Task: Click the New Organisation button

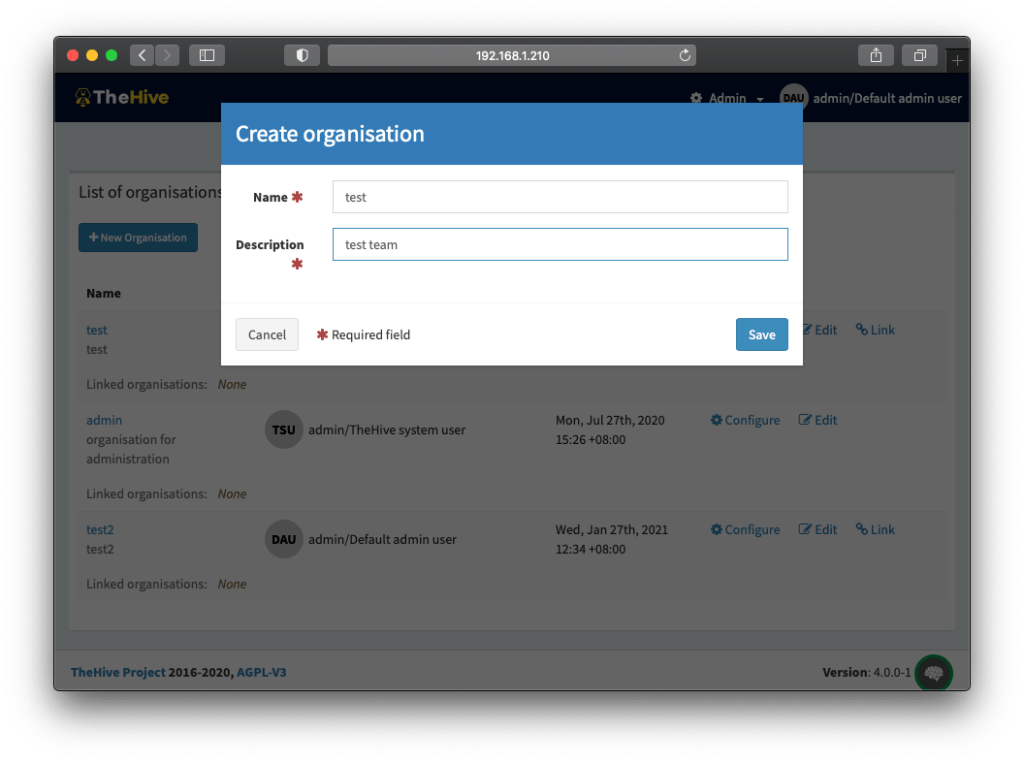Action: coord(138,238)
